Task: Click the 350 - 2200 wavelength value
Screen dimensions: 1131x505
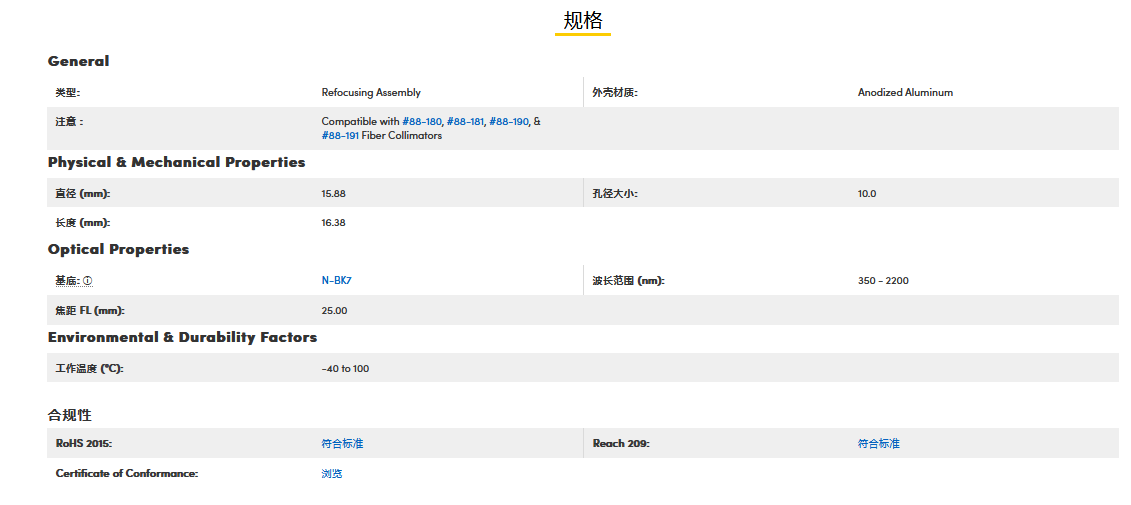Action: (x=883, y=281)
